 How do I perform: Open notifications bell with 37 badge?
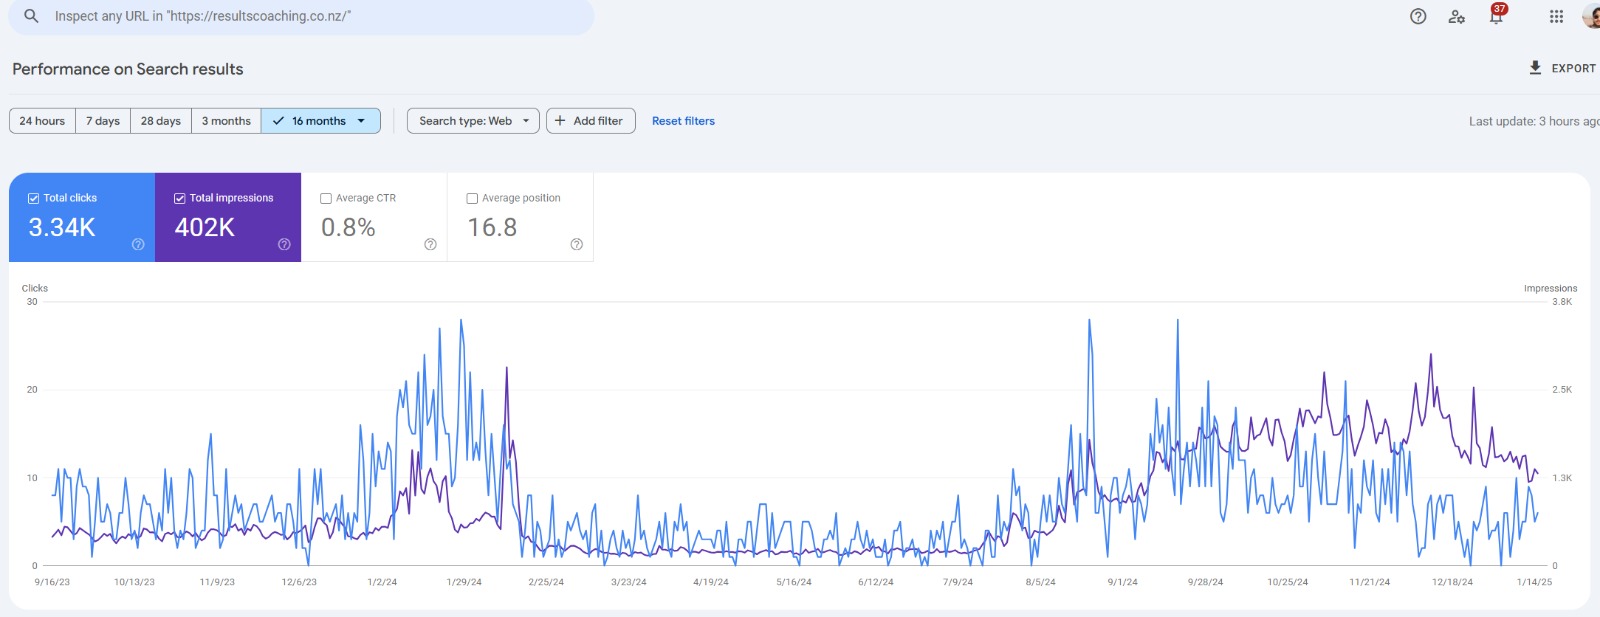point(1496,16)
